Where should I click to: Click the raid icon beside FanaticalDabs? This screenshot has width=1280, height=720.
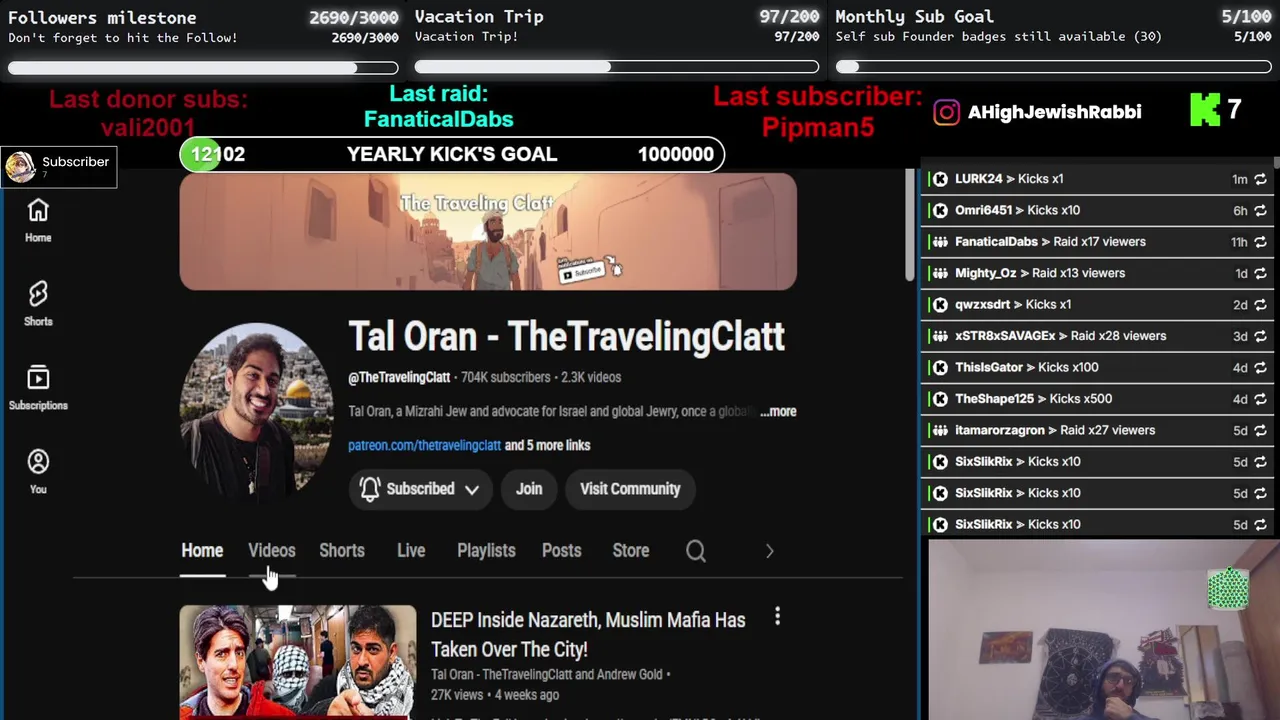point(940,242)
